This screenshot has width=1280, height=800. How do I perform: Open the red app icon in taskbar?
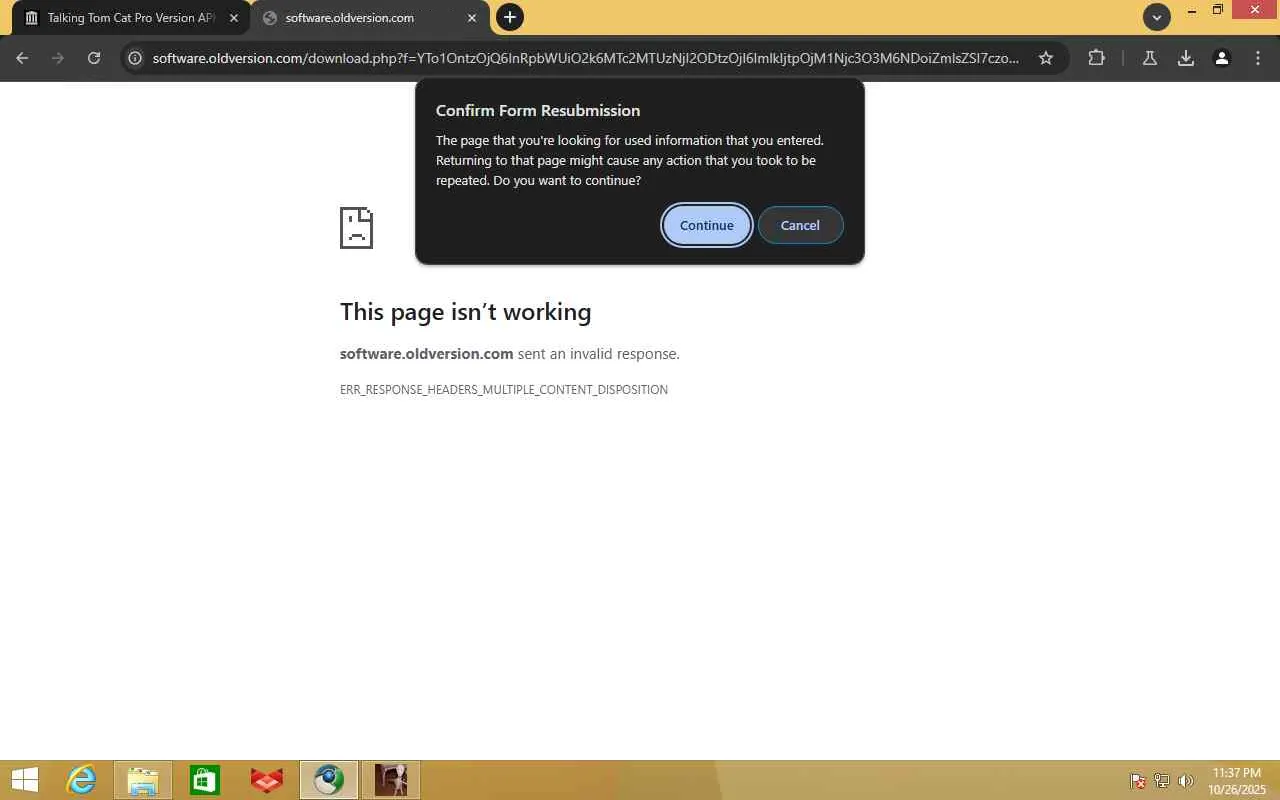tap(267, 780)
